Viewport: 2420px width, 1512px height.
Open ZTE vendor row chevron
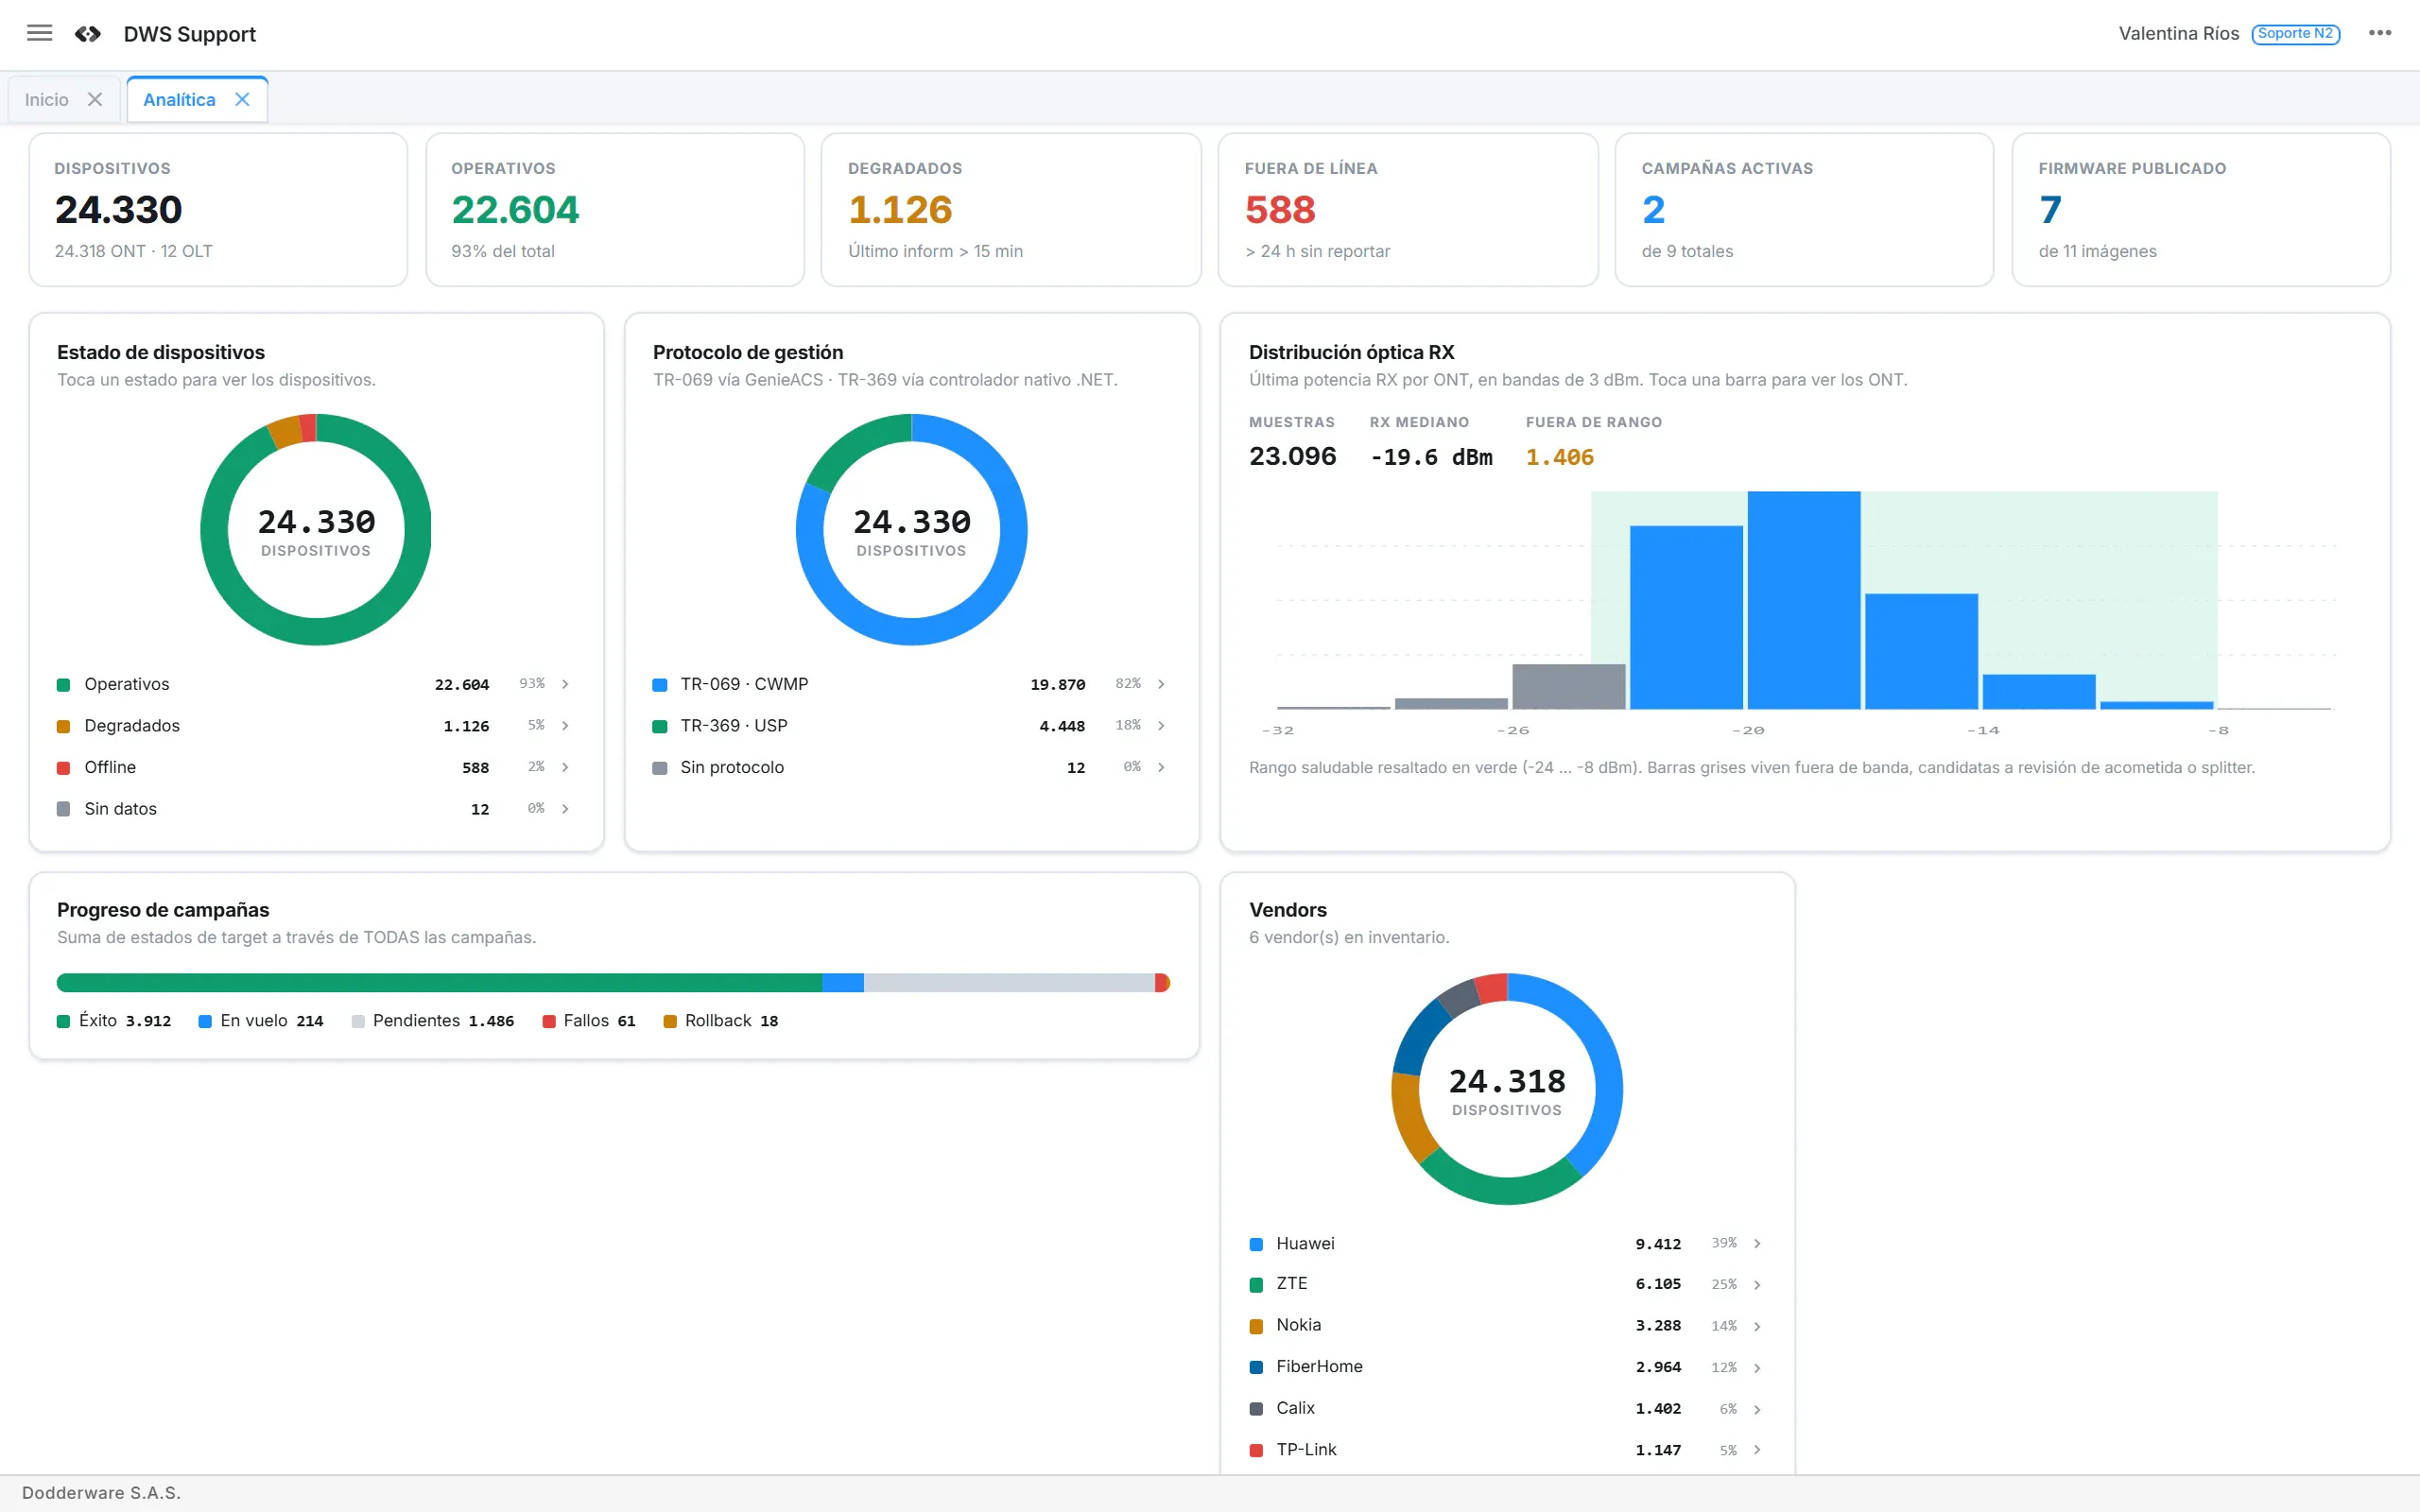[1757, 1284]
